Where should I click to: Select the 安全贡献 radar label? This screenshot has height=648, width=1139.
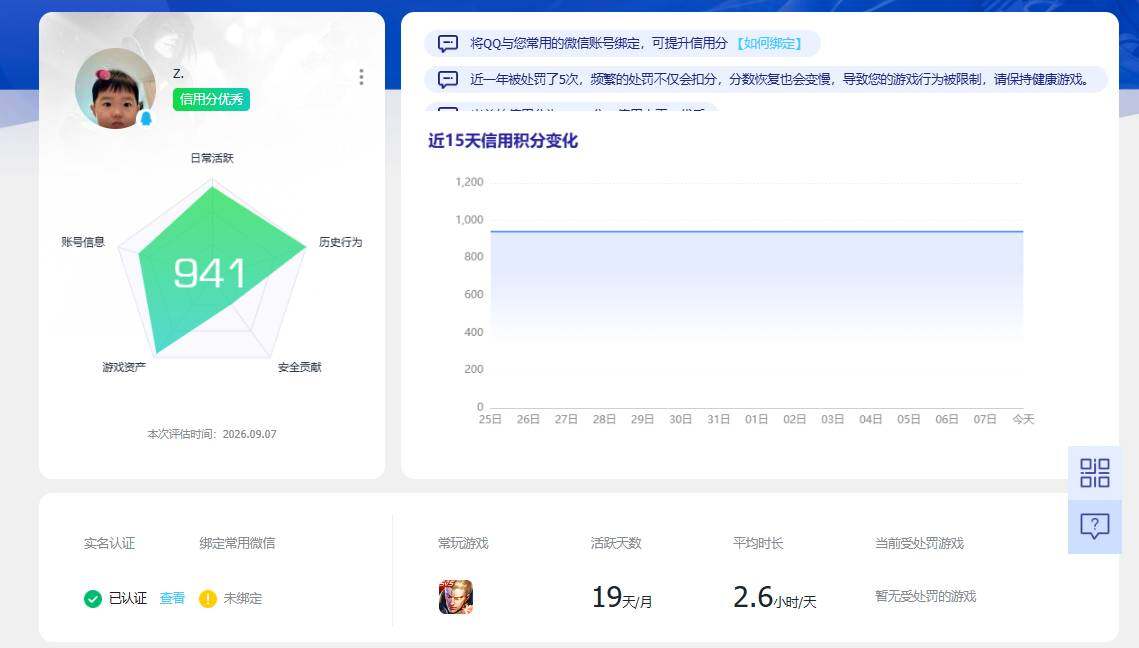pos(299,367)
